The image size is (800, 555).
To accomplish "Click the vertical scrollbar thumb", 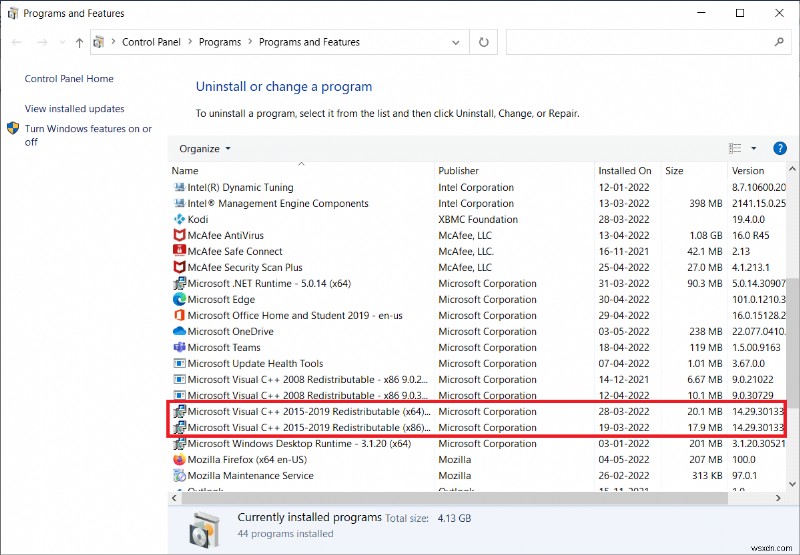I will 792,342.
